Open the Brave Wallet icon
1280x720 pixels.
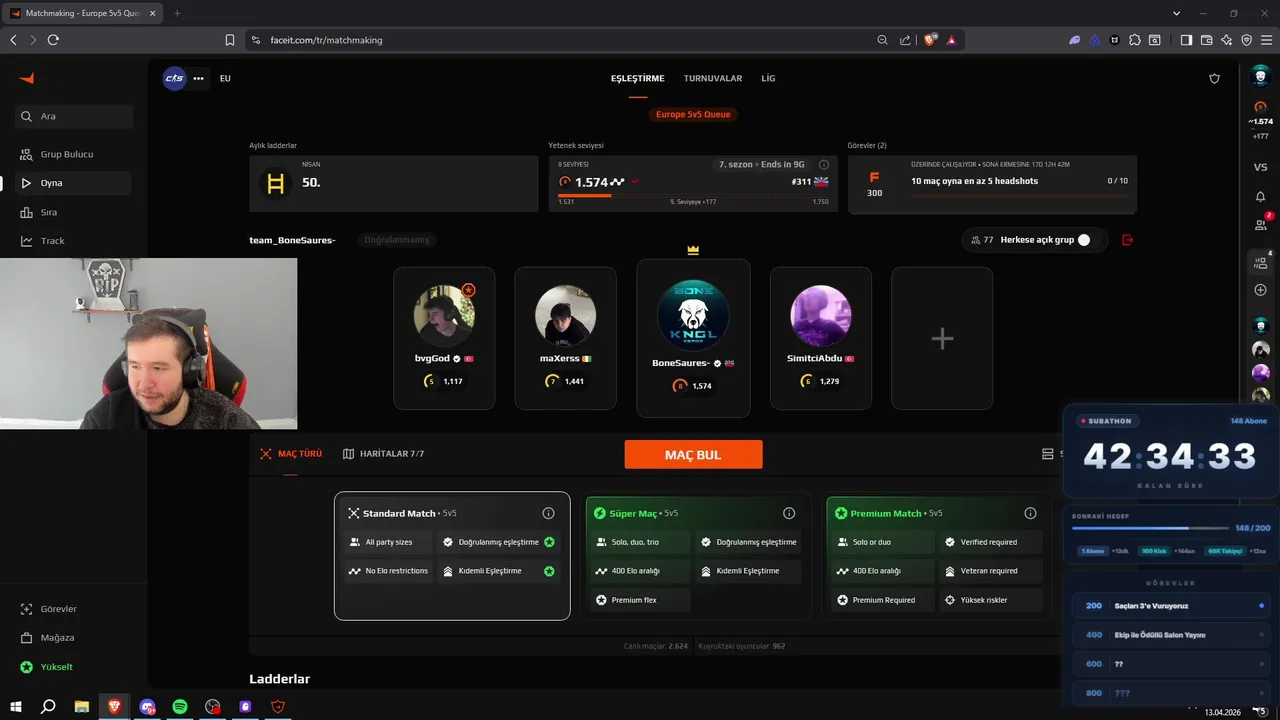coord(1207,40)
